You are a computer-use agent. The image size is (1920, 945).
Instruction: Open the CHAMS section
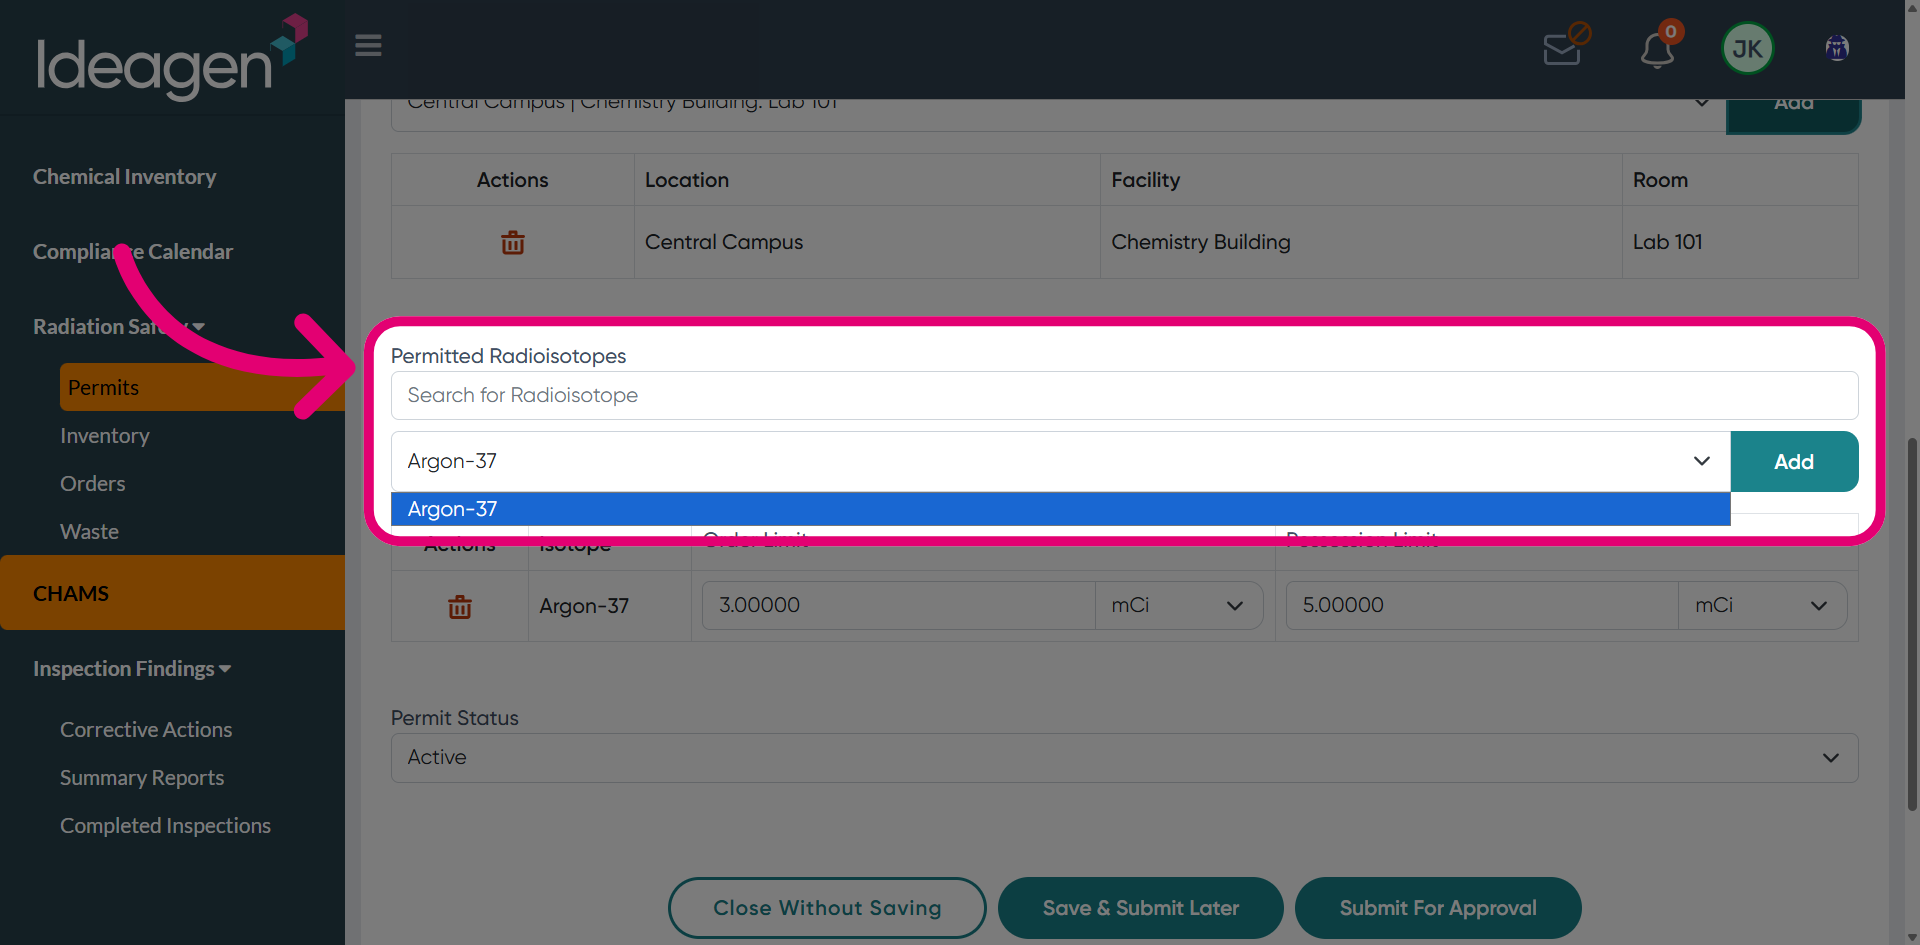(172, 593)
